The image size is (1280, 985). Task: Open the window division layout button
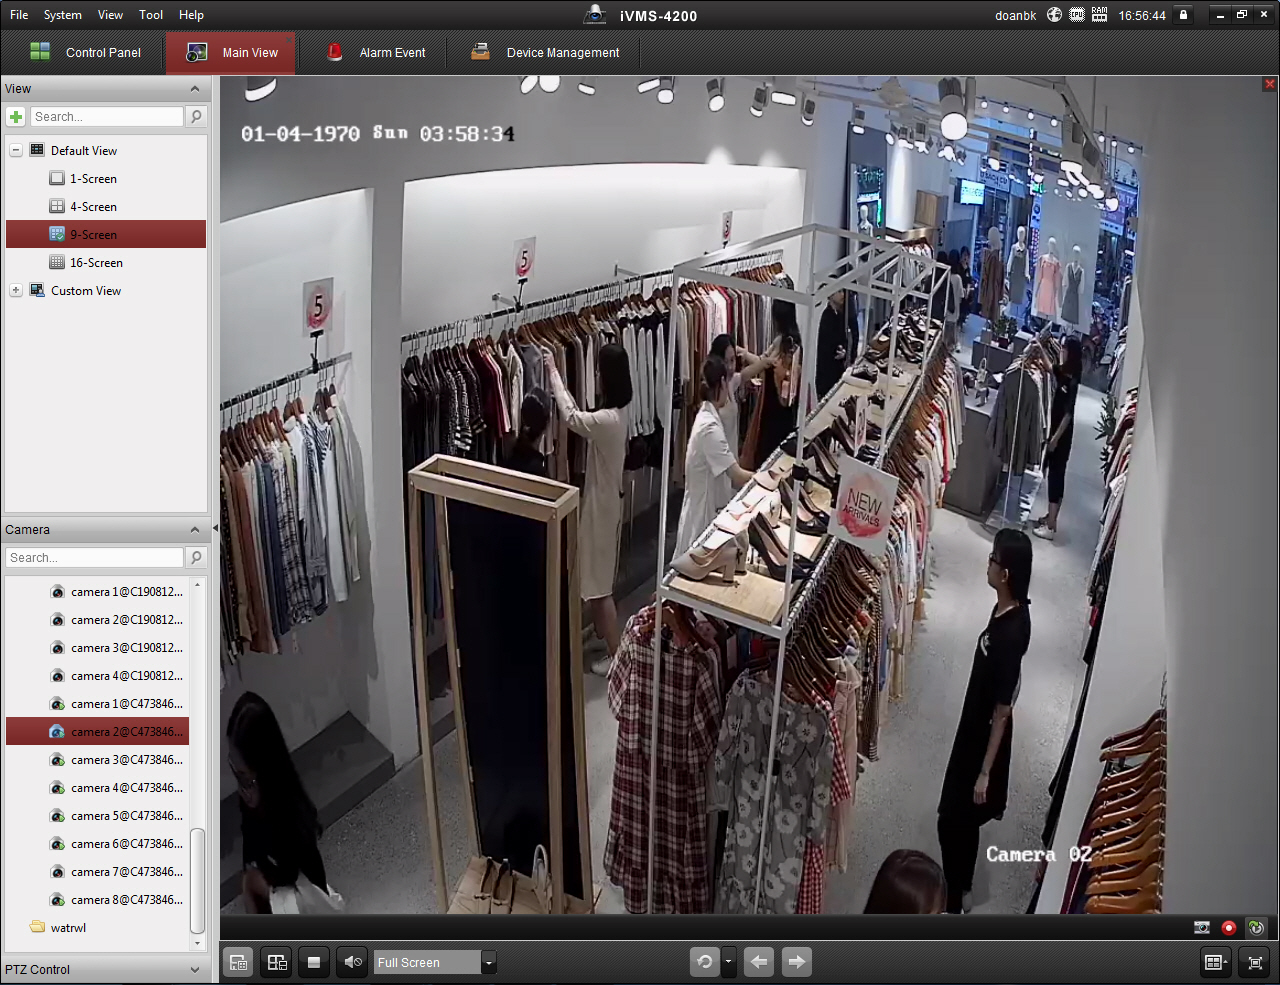pyautogui.click(x=1216, y=962)
